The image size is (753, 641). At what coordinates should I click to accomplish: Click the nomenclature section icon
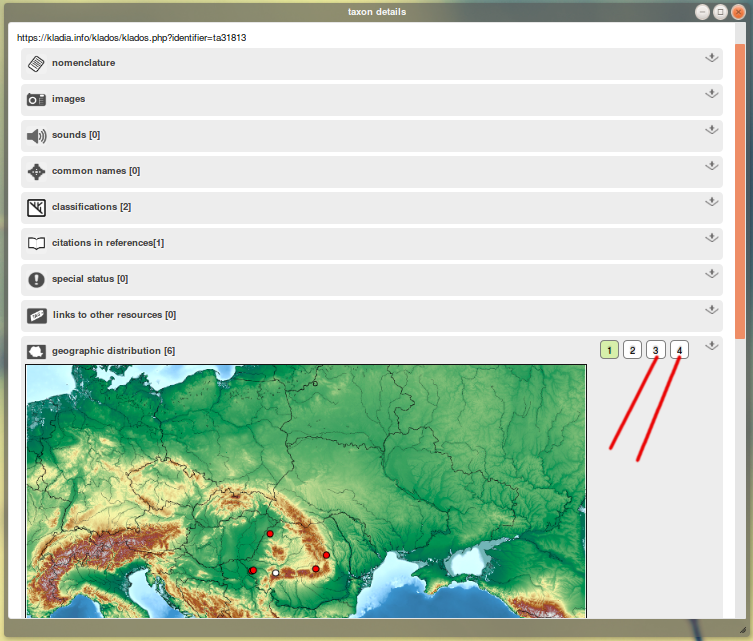36,63
